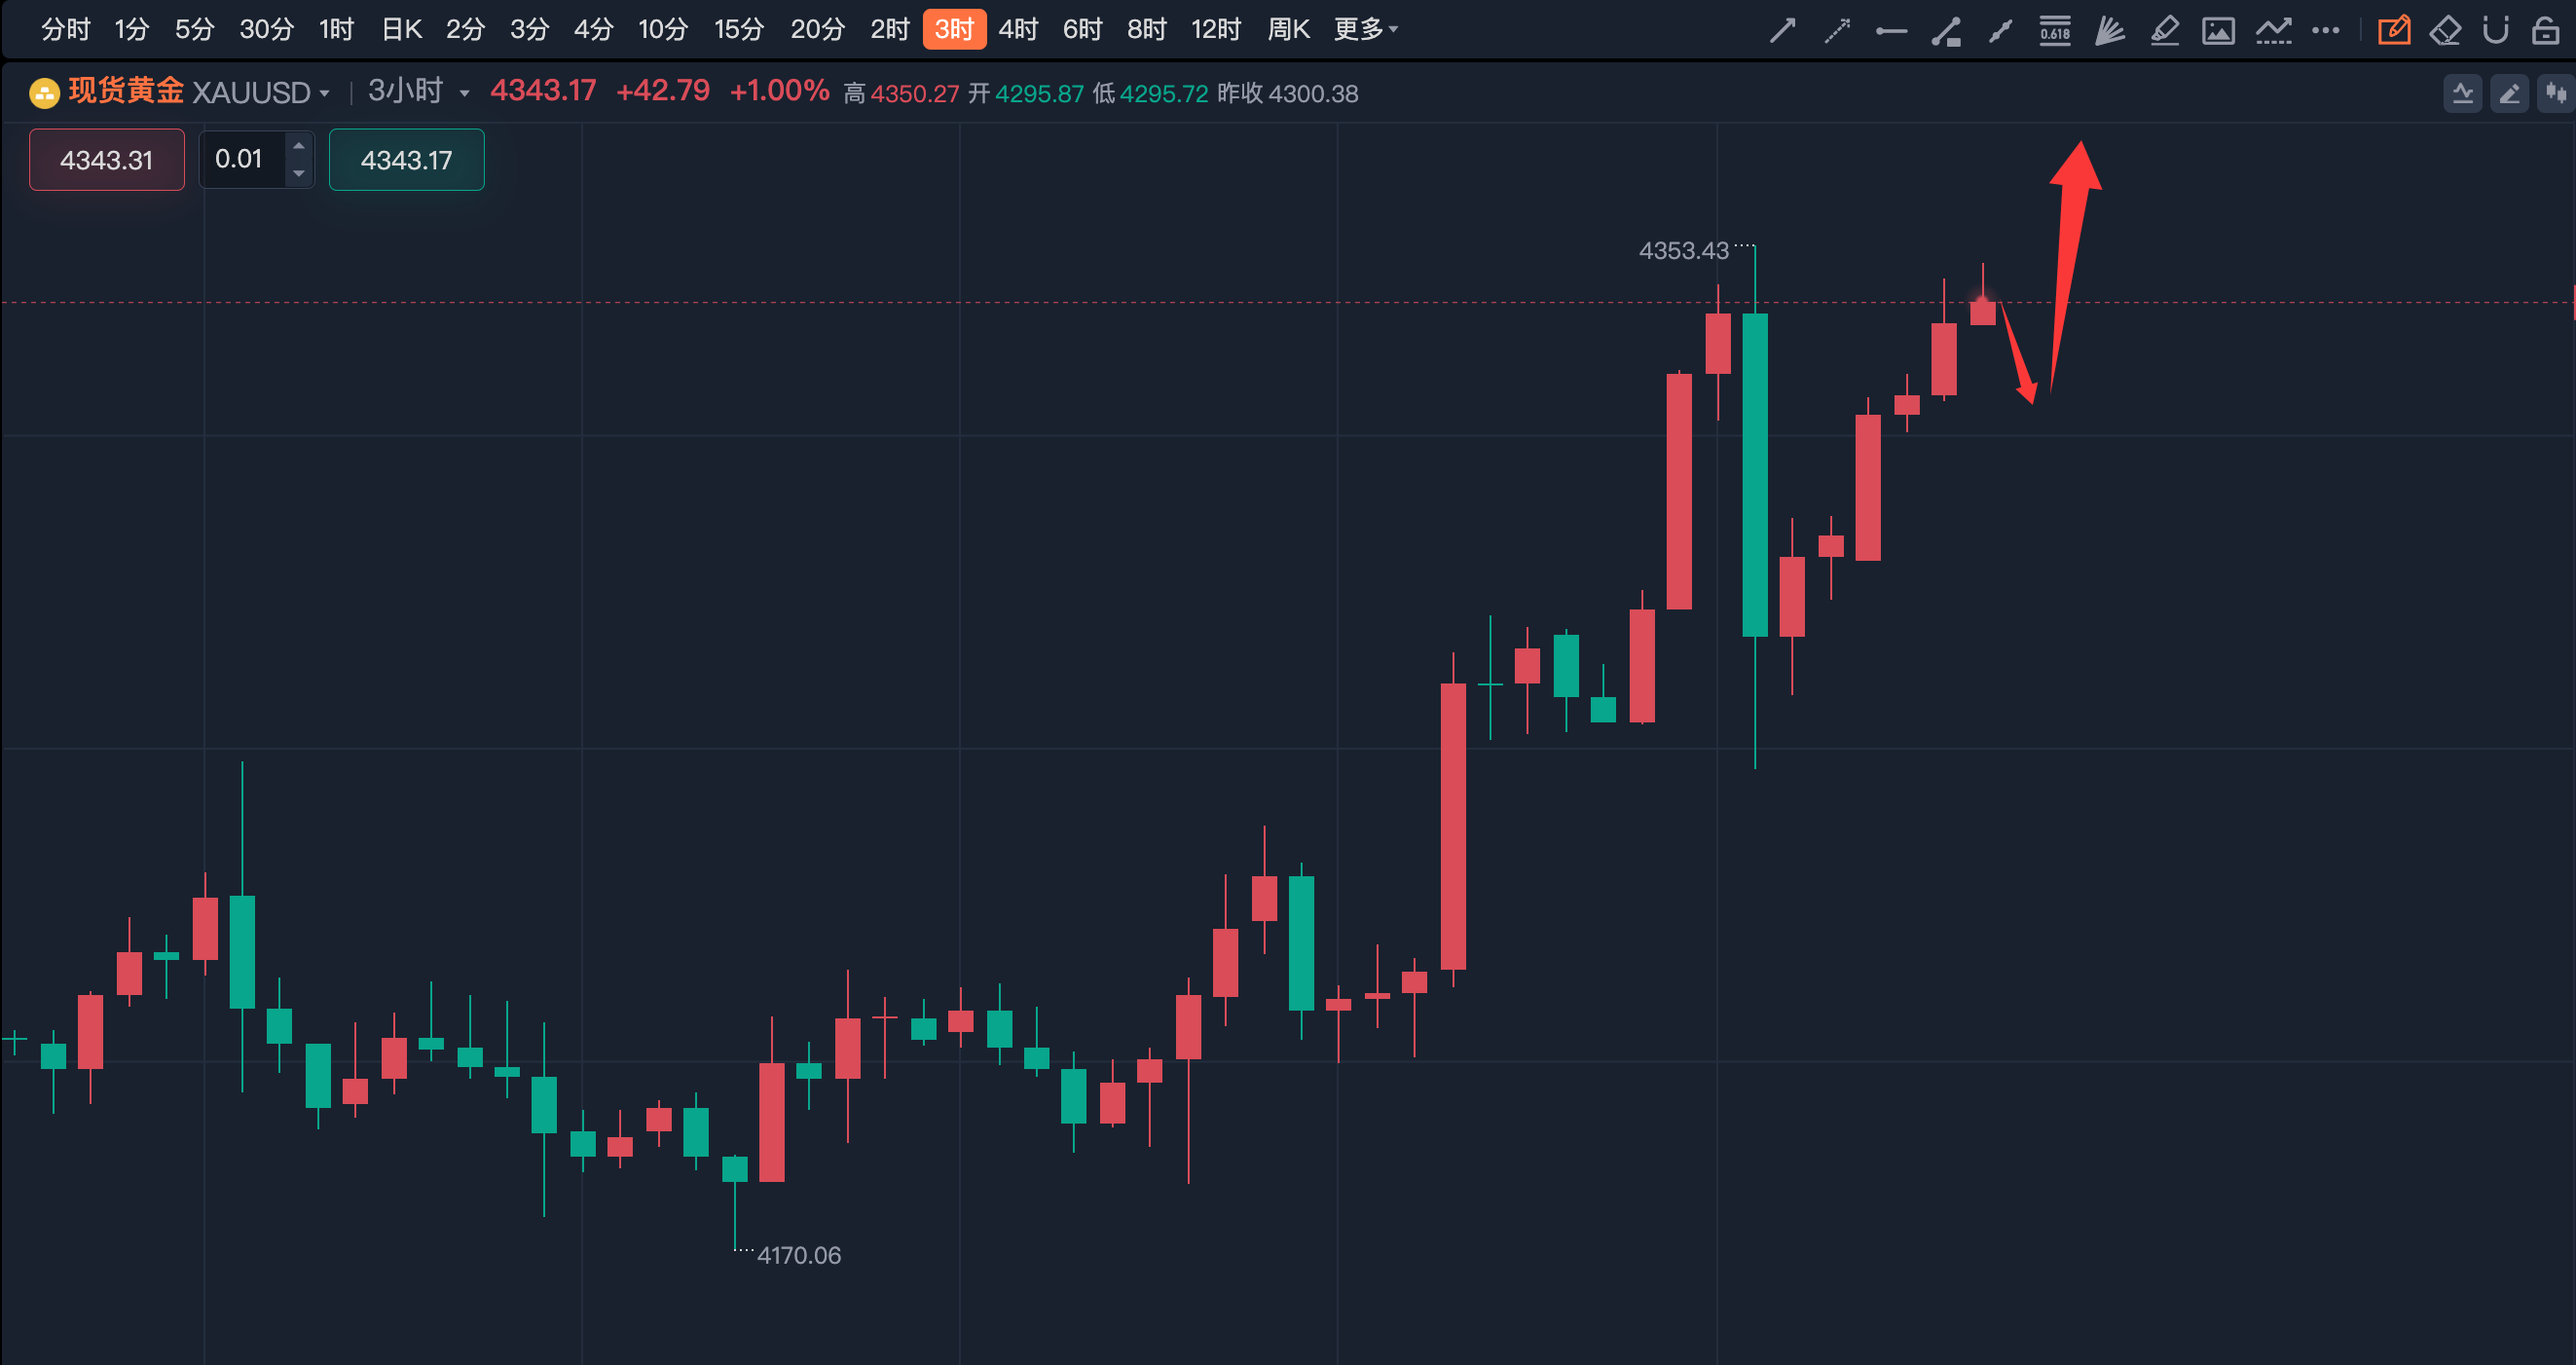Click the green 4343.17 buy price button
Viewport: 2576px width, 1365px height.
406,160
